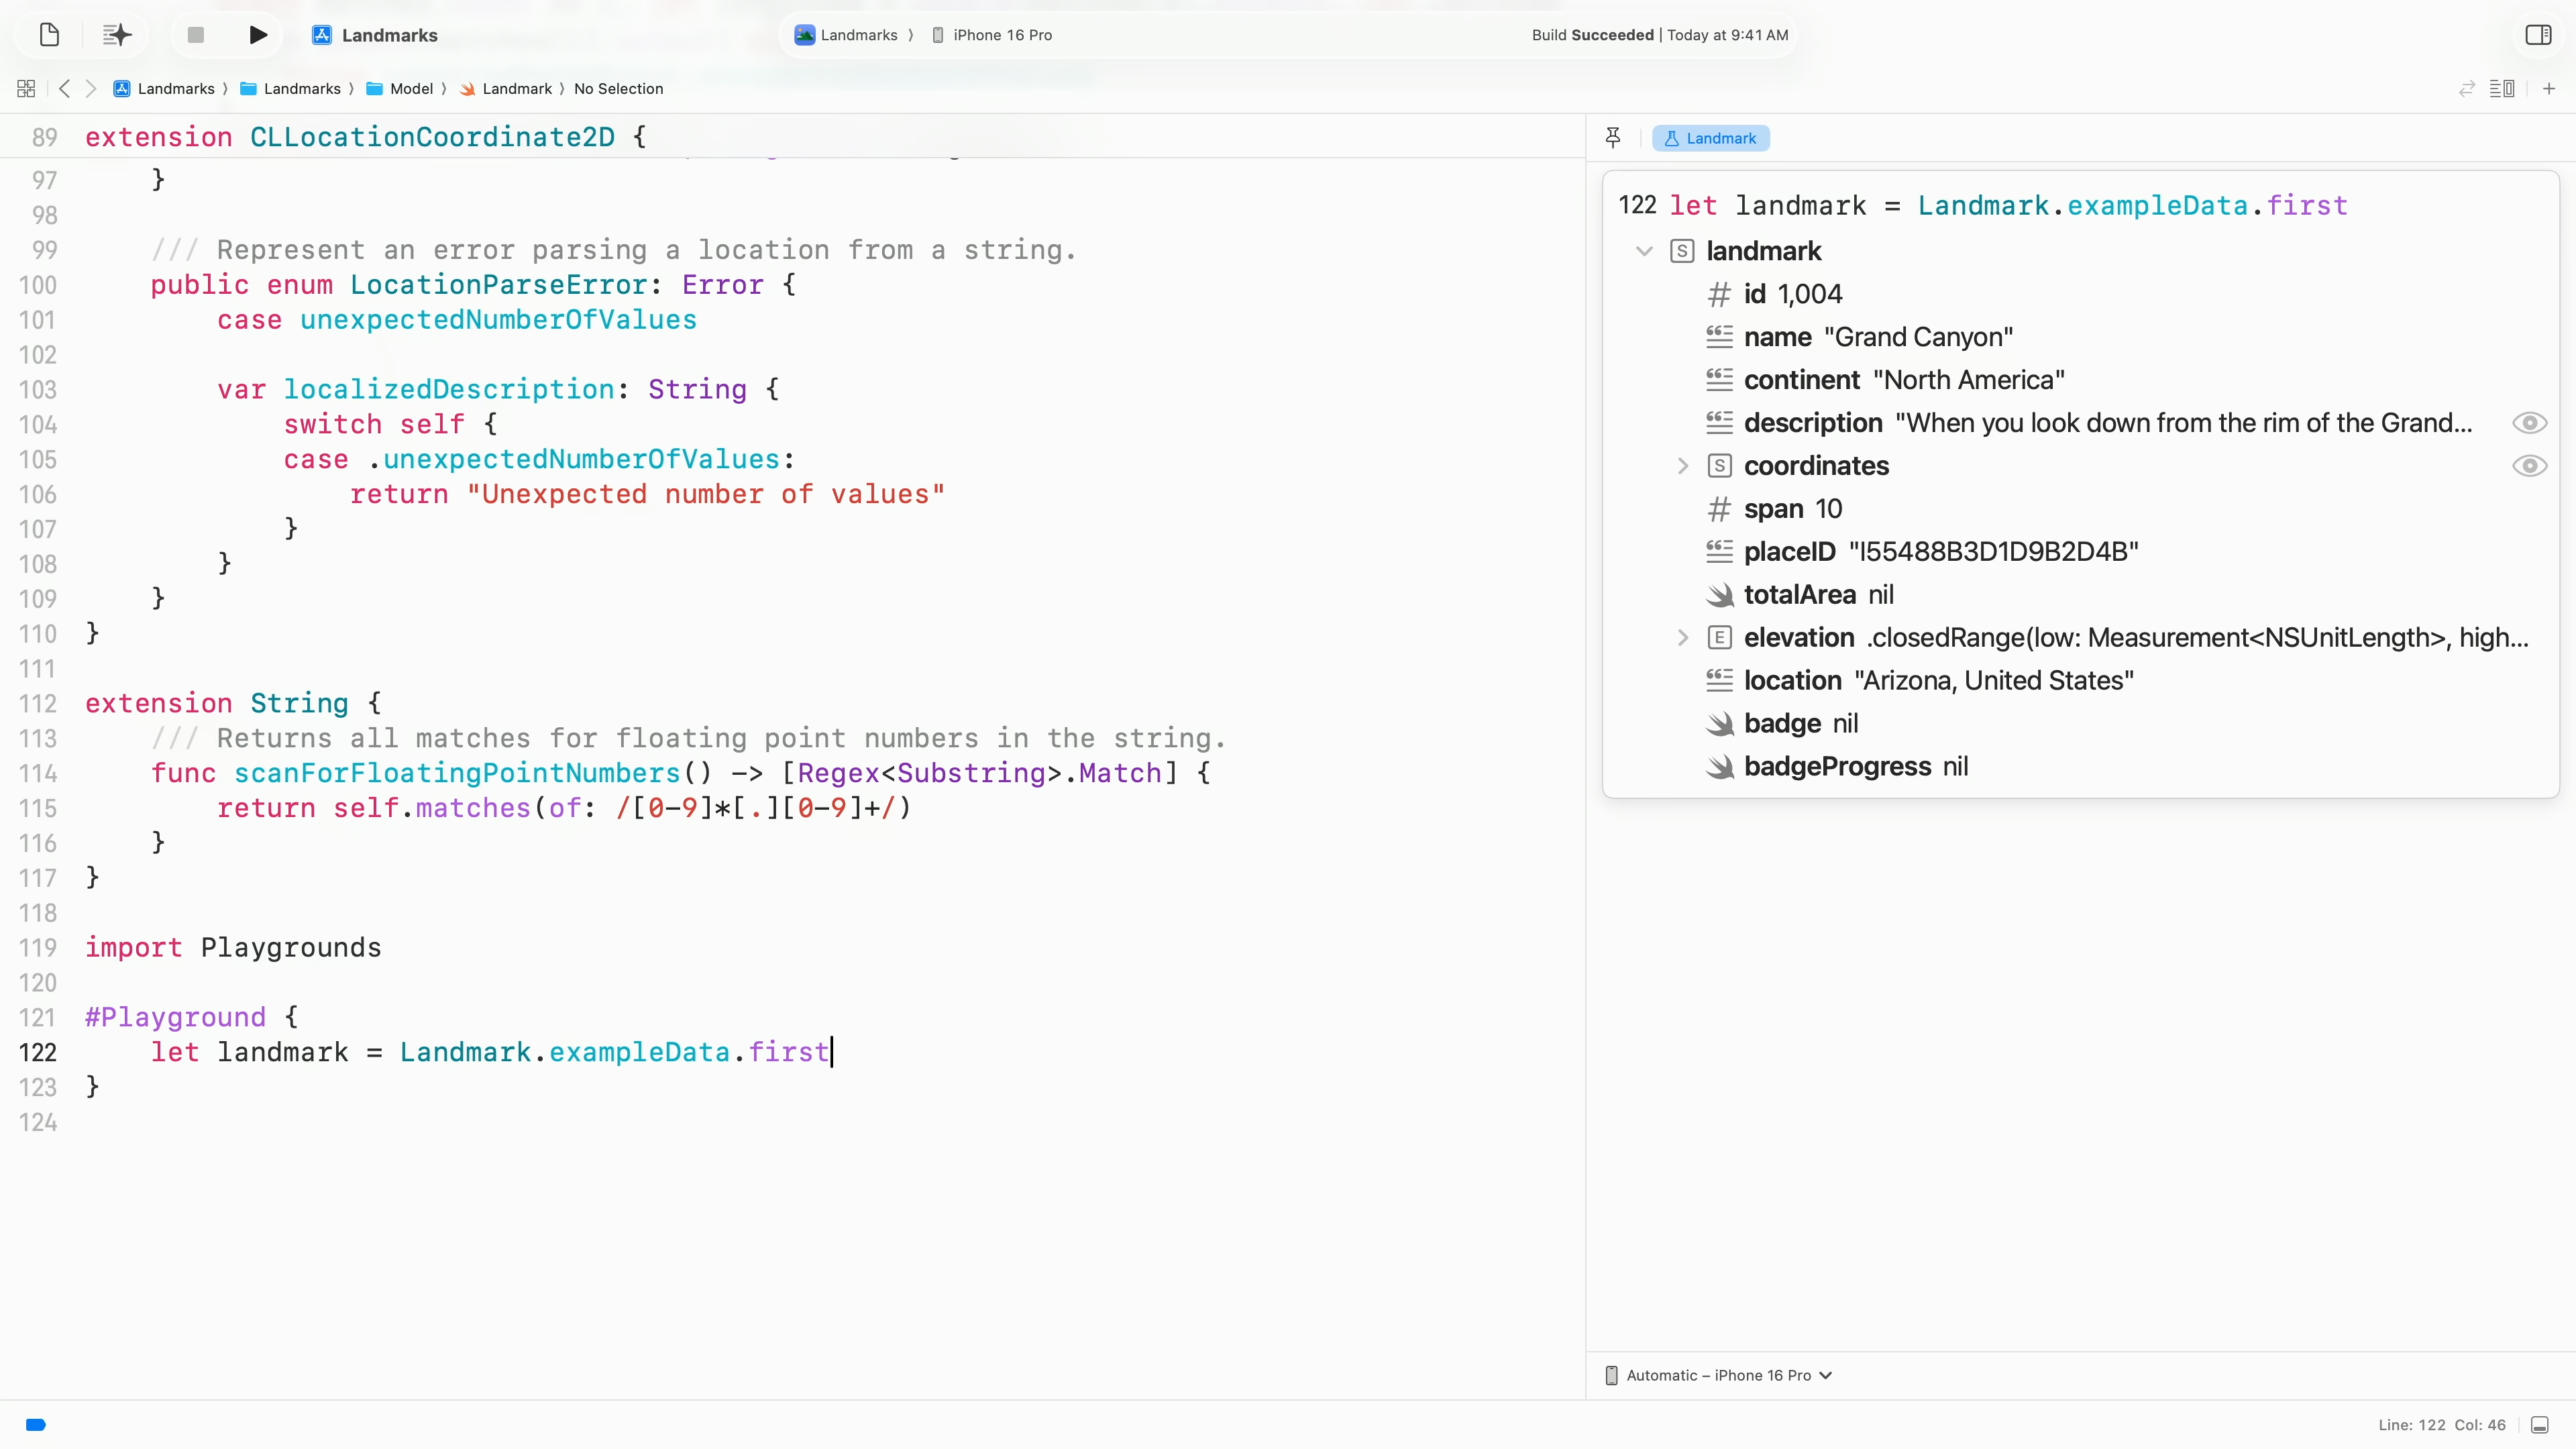This screenshot has width=2576, height=1449.
Task: Toggle the bottom debug area icon
Action: point(2540,1425)
